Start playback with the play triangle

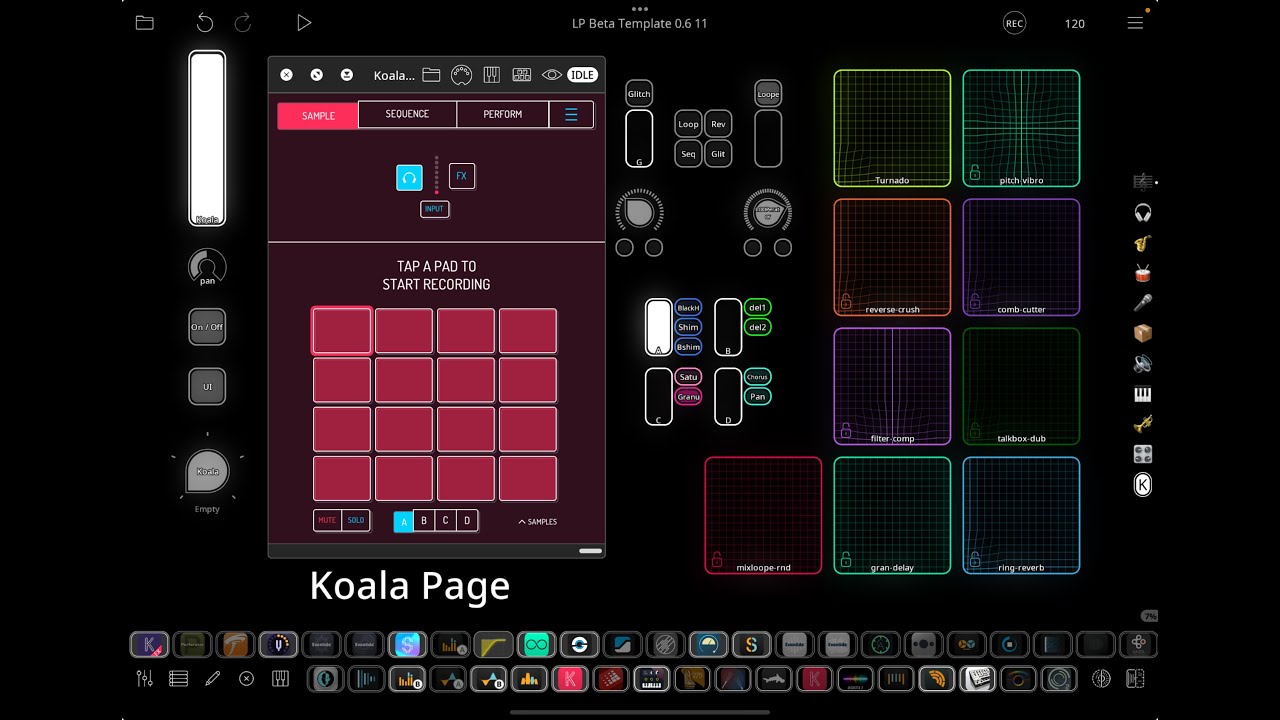coord(304,23)
